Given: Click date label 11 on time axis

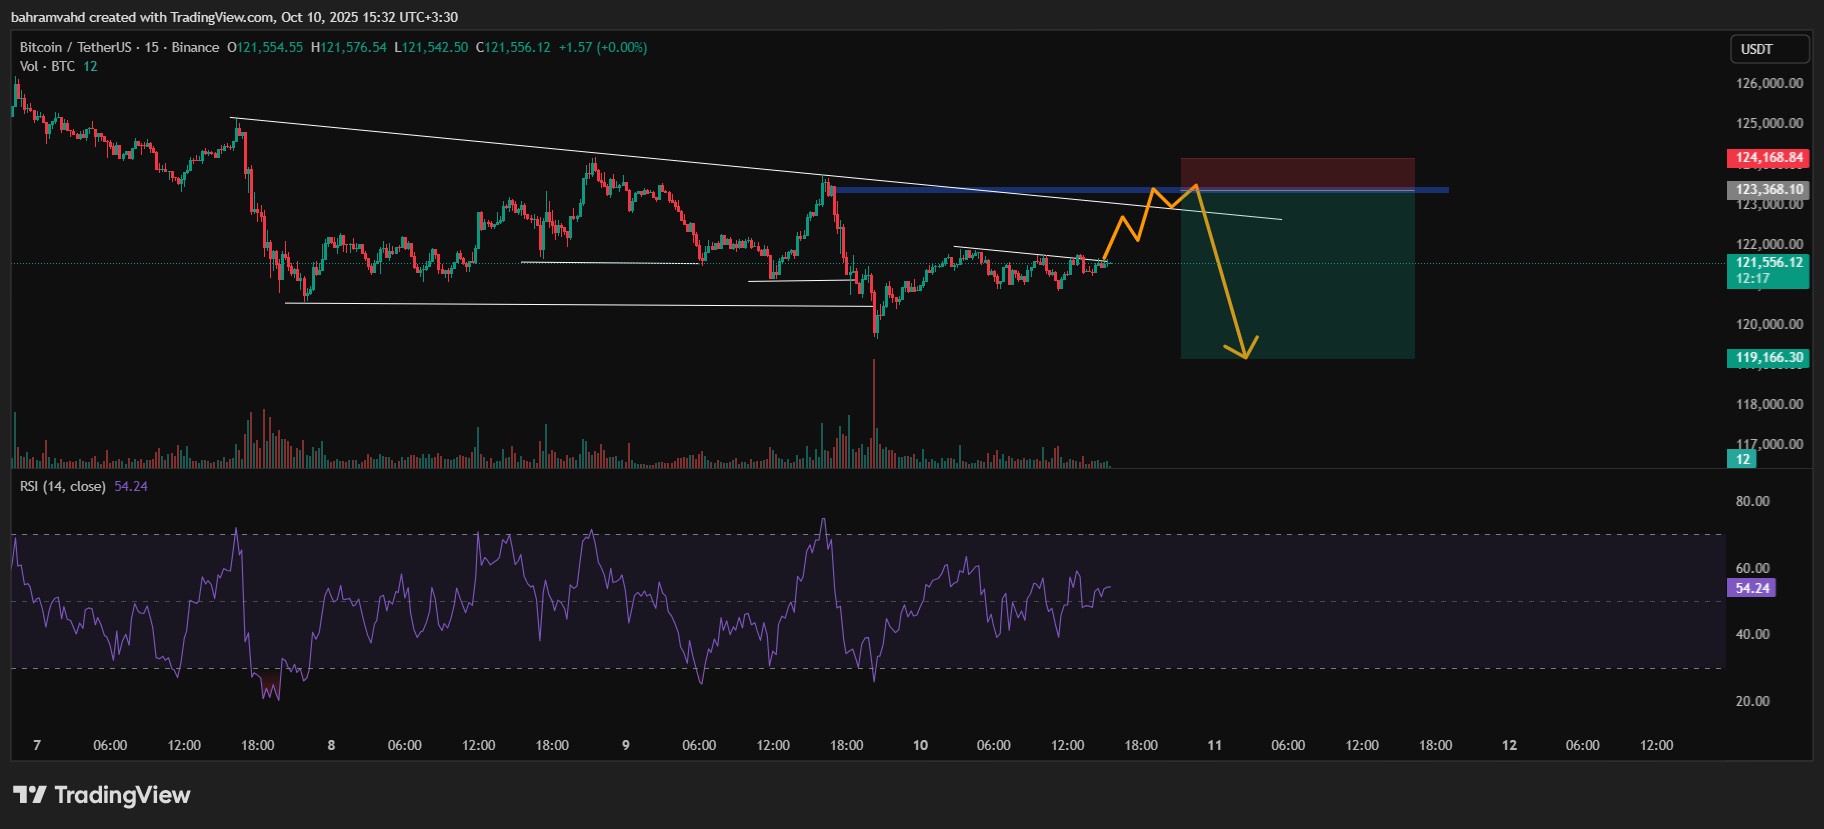Looking at the screenshot, I should pyautogui.click(x=1214, y=745).
